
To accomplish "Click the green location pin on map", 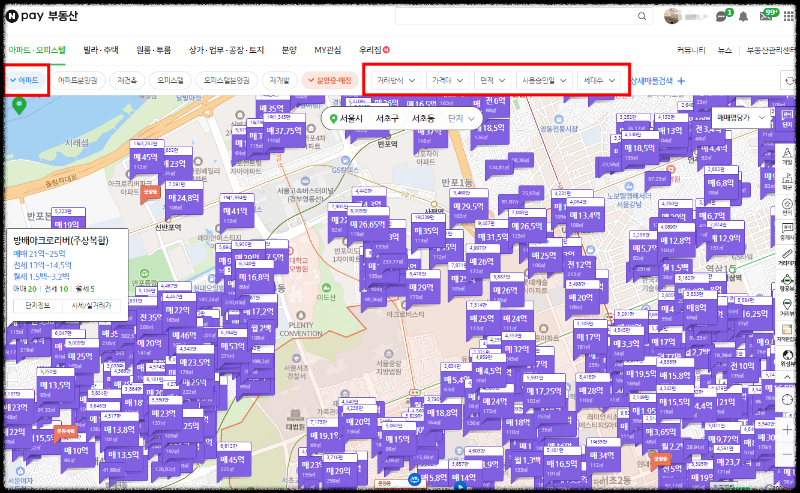I will 19,106.
